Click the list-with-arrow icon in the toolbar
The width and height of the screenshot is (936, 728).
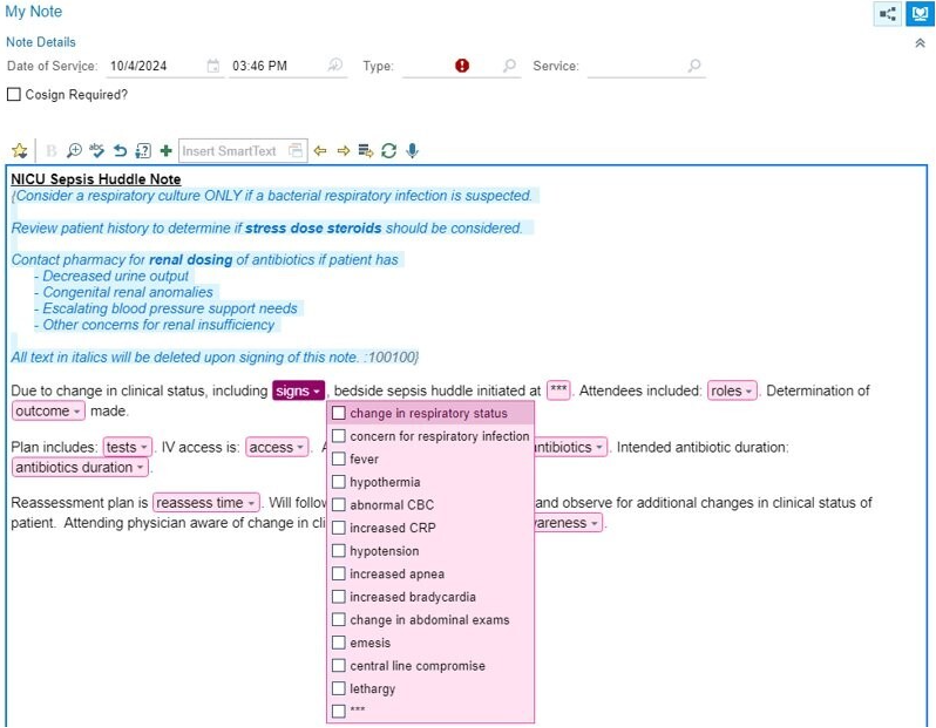click(365, 151)
